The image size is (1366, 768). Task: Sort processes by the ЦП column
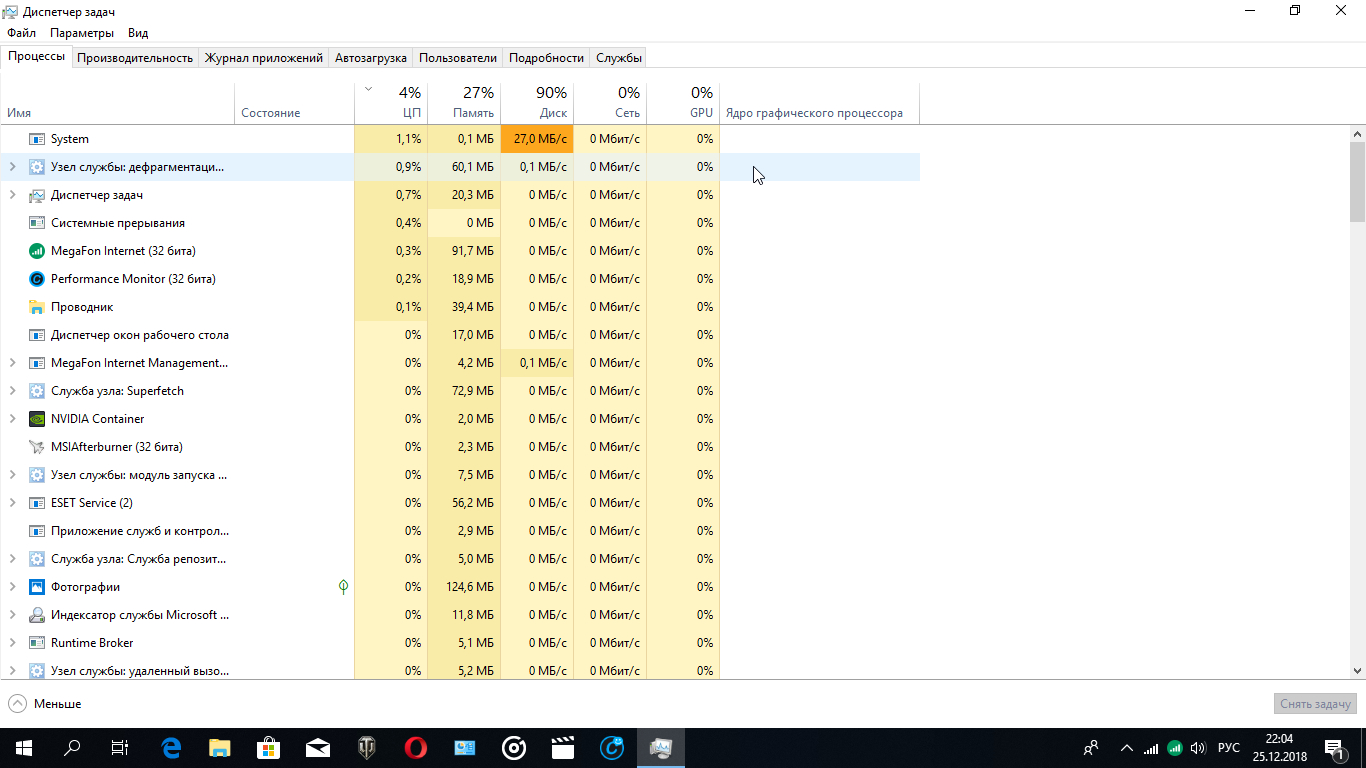coord(391,103)
